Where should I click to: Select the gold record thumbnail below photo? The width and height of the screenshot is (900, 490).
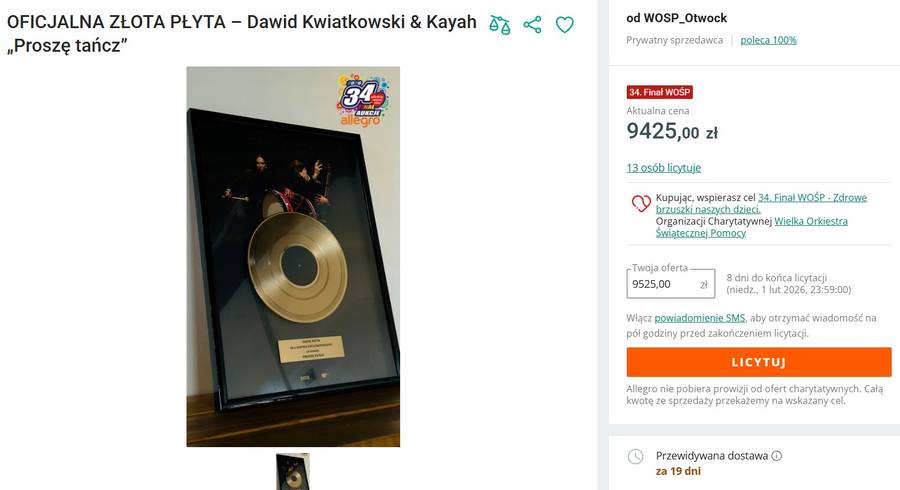[293, 471]
